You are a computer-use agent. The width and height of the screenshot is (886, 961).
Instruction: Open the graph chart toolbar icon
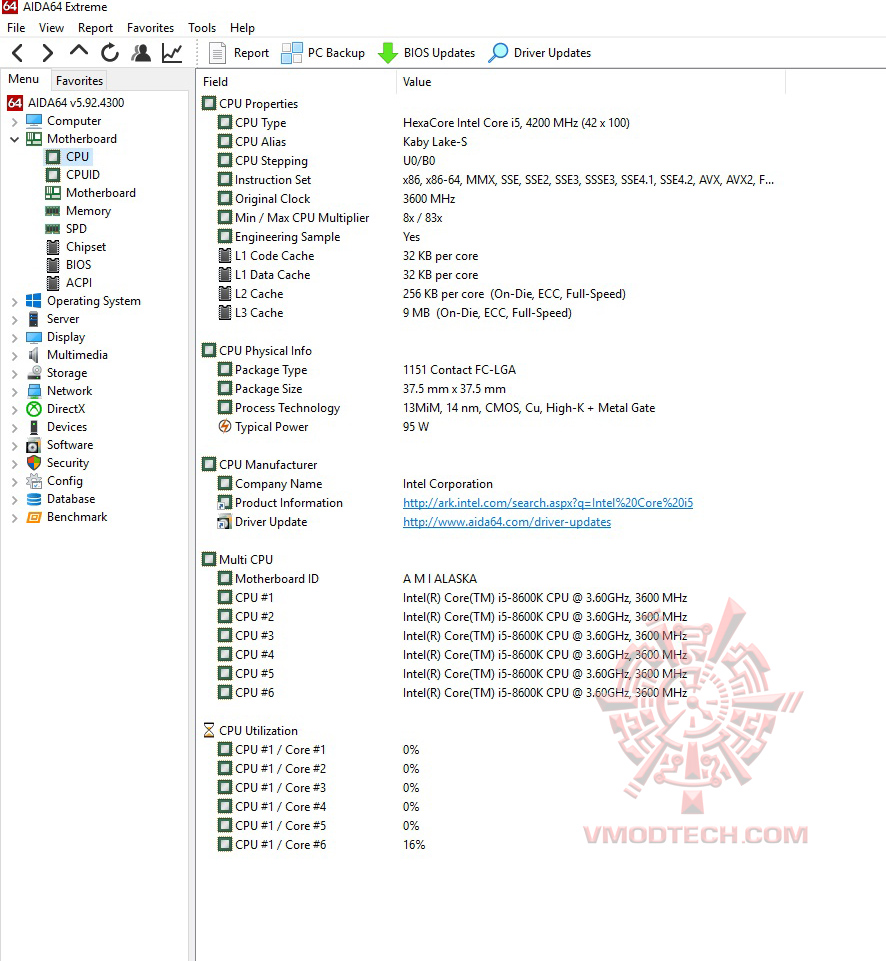pyautogui.click(x=172, y=53)
